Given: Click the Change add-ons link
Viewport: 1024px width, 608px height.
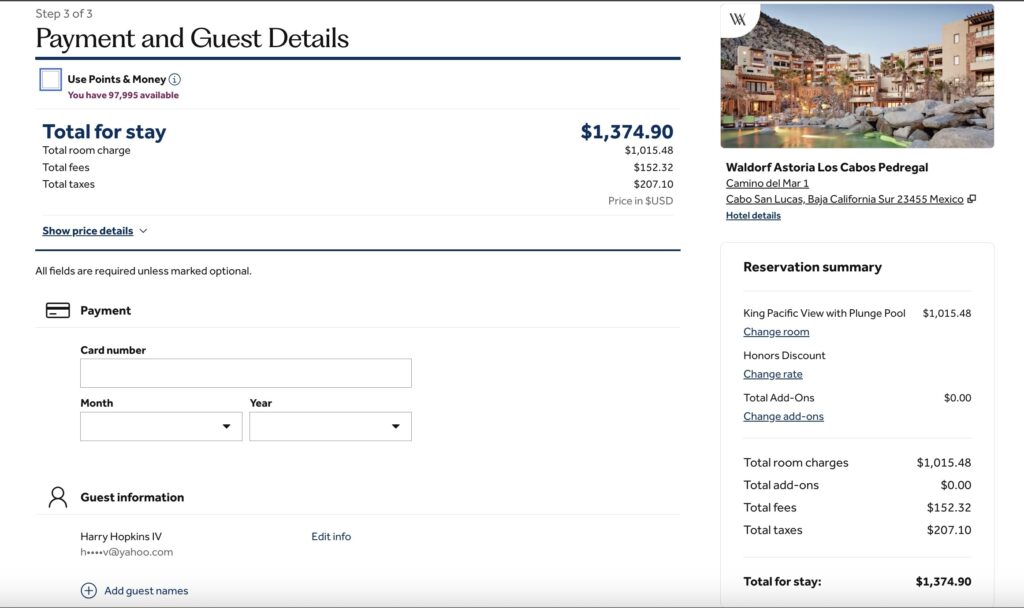Looking at the screenshot, I should click(783, 416).
